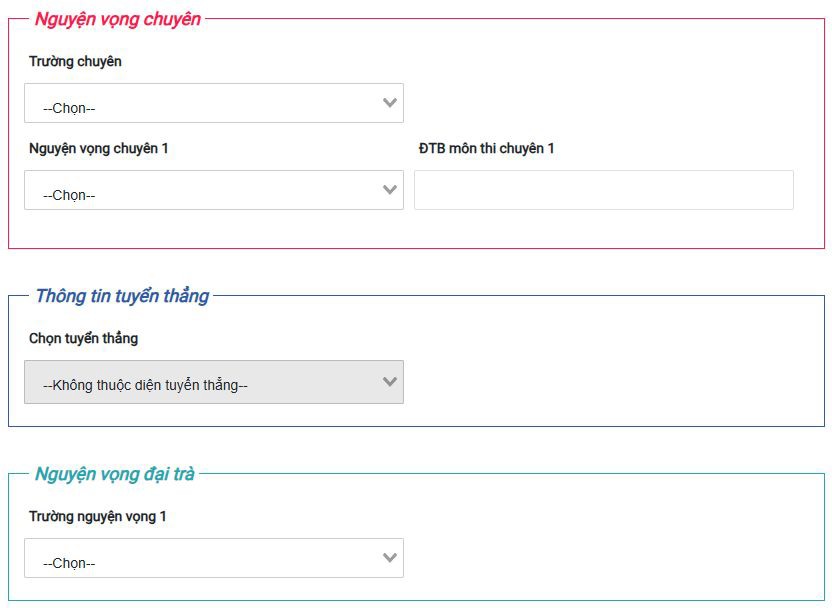Open the Trường chuyên dropdown
This screenshot has width=832, height=608.
pos(214,104)
